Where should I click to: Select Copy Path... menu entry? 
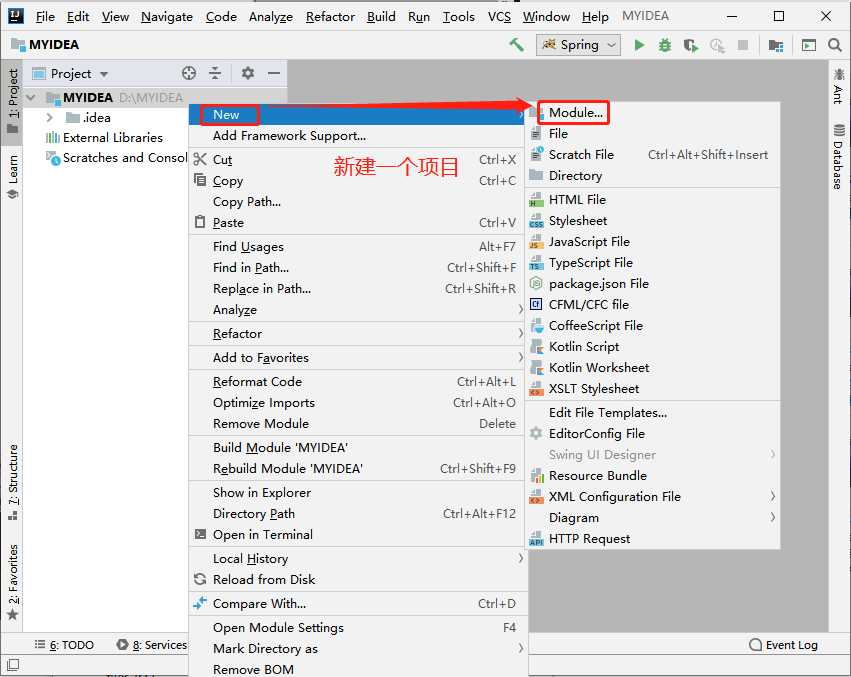pyautogui.click(x=357, y=202)
